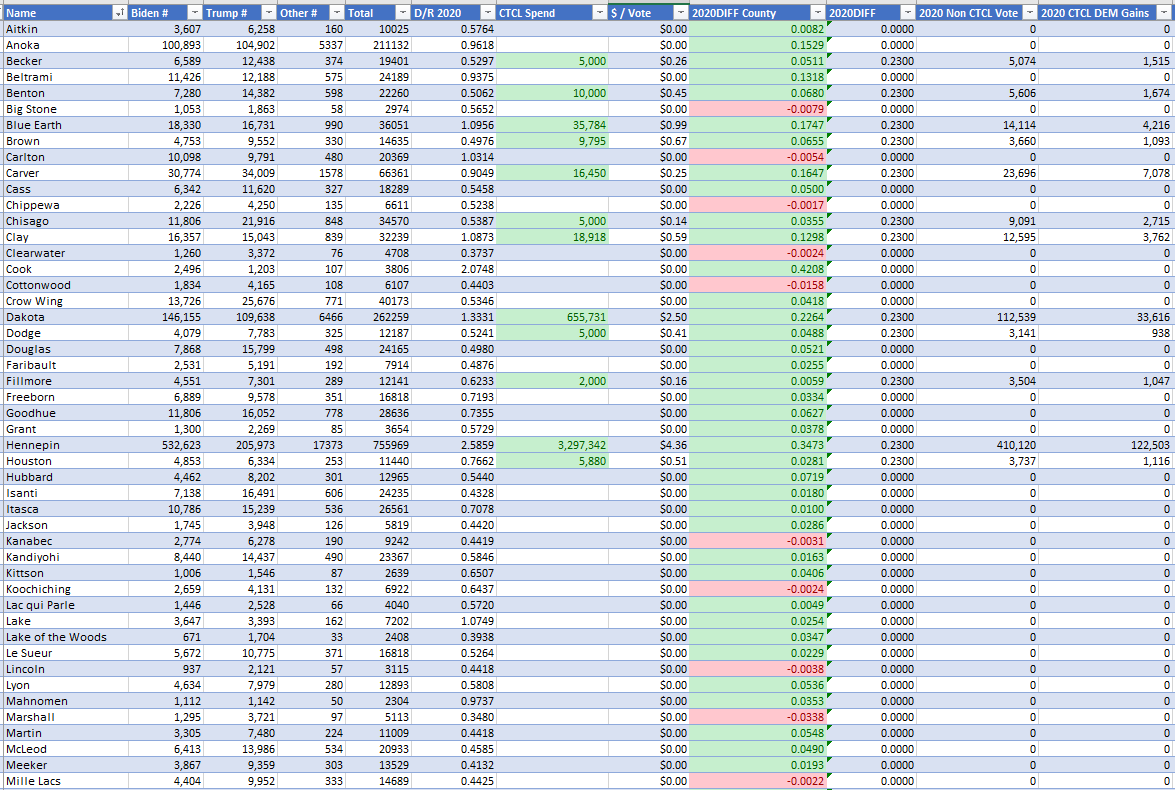Select the green 0.4208 county diff cell

(x=758, y=269)
